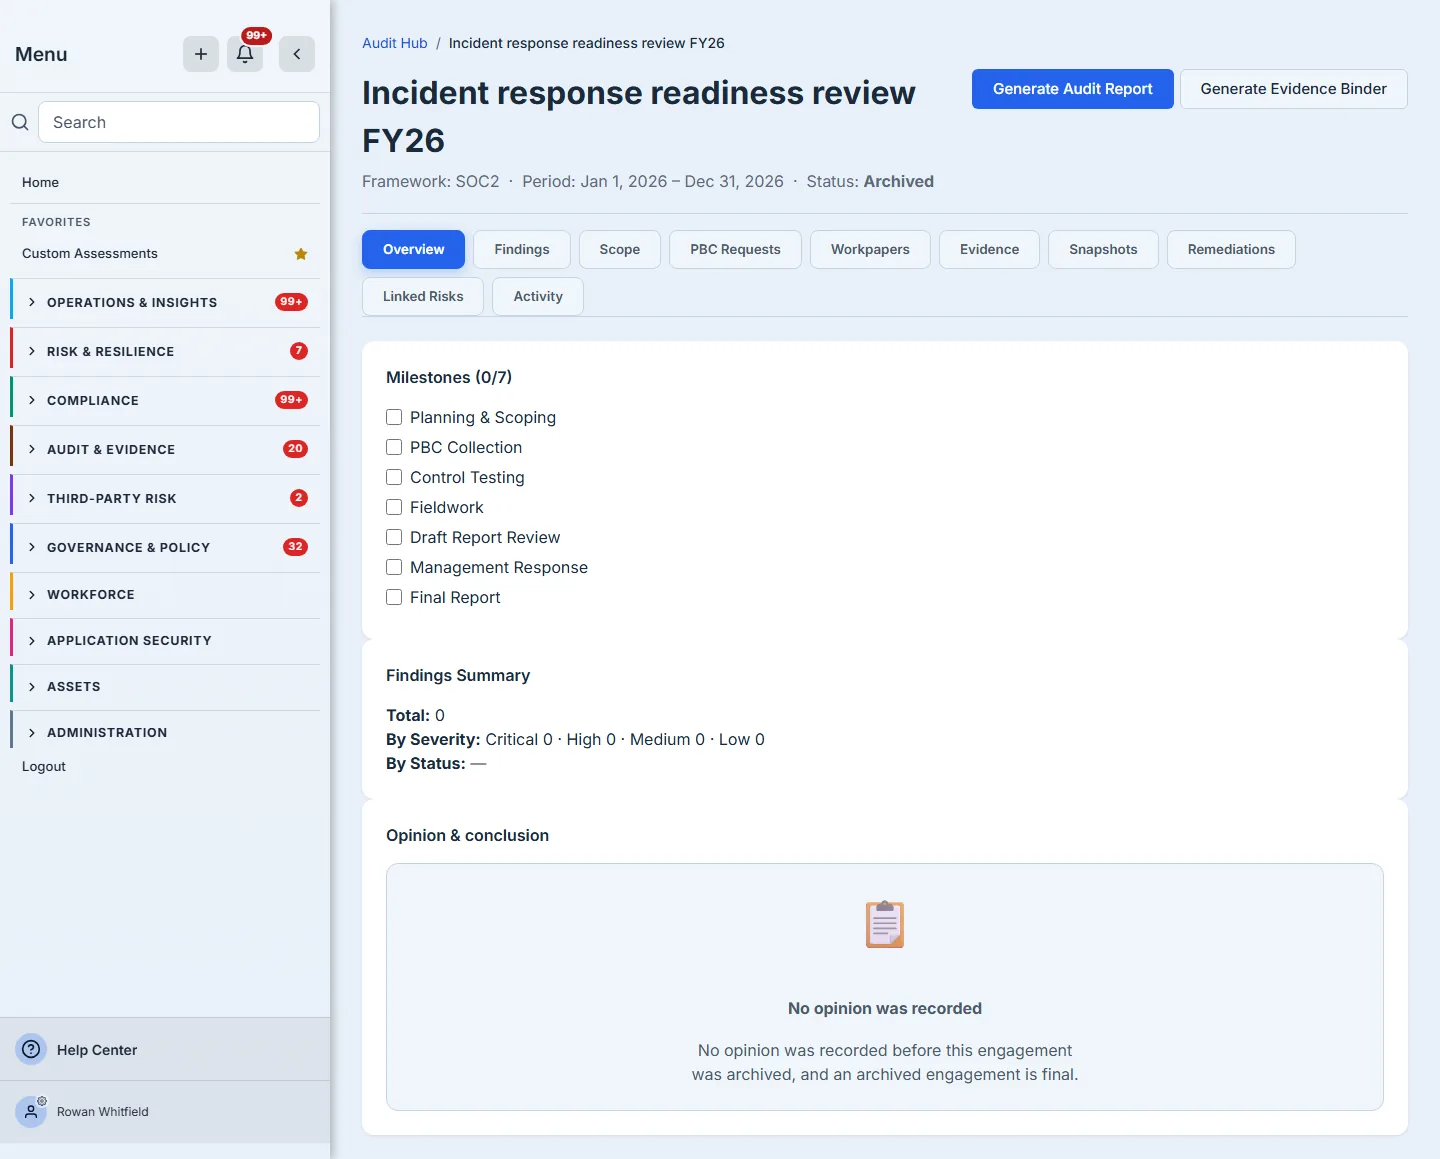Check the Planning & Scoping milestone
The height and width of the screenshot is (1159, 1440).
coord(394,417)
